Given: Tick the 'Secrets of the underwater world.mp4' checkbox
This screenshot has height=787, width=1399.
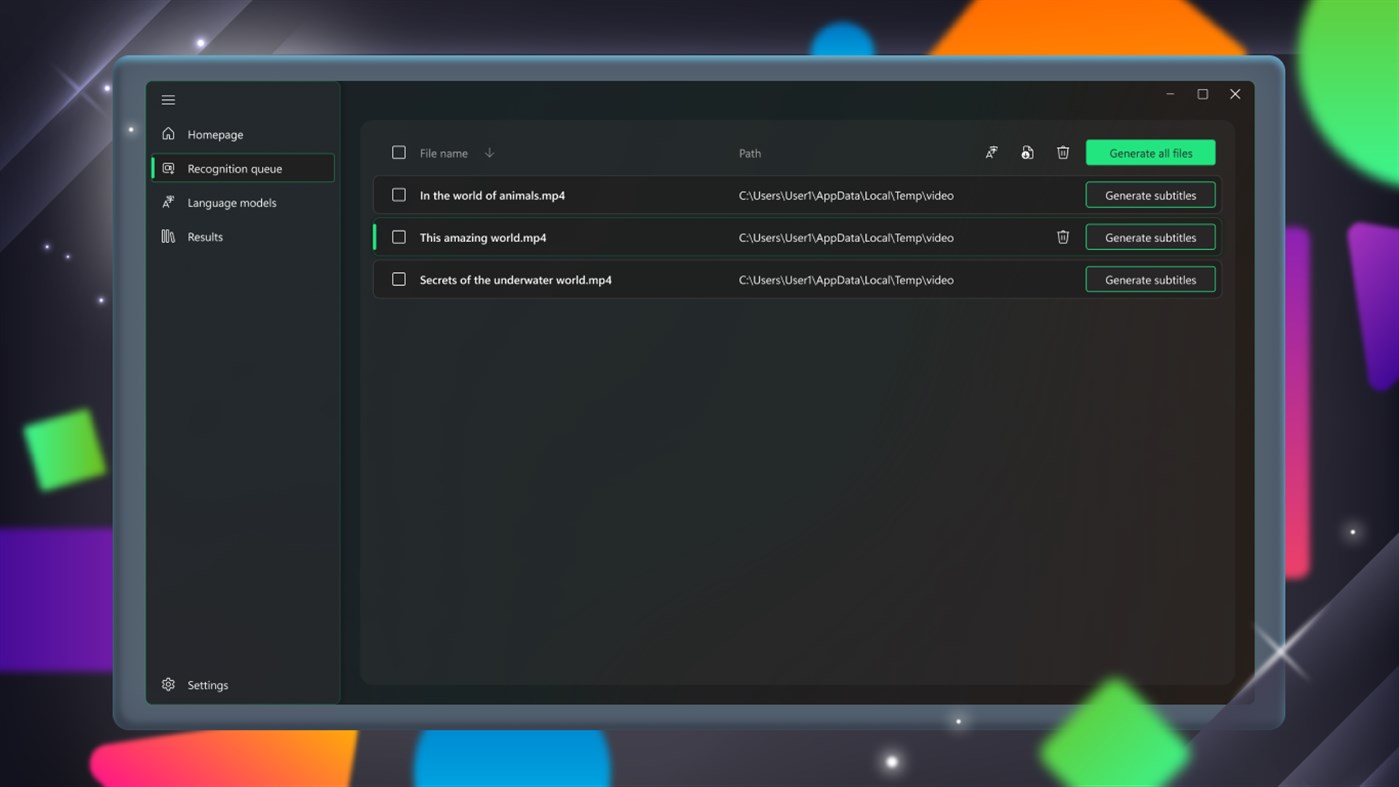Looking at the screenshot, I should click(399, 279).
